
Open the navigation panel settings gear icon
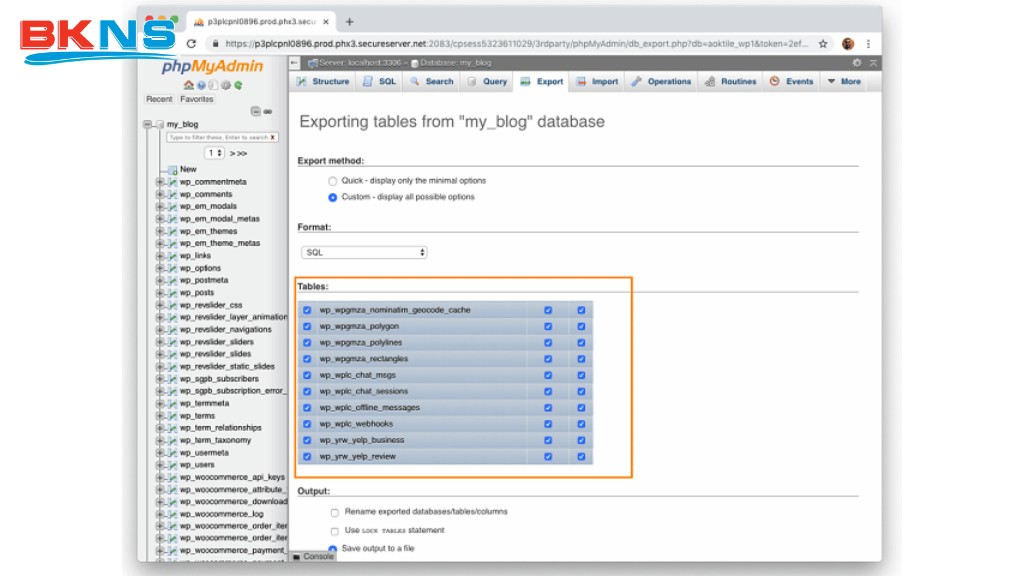(x=224, y=85)
